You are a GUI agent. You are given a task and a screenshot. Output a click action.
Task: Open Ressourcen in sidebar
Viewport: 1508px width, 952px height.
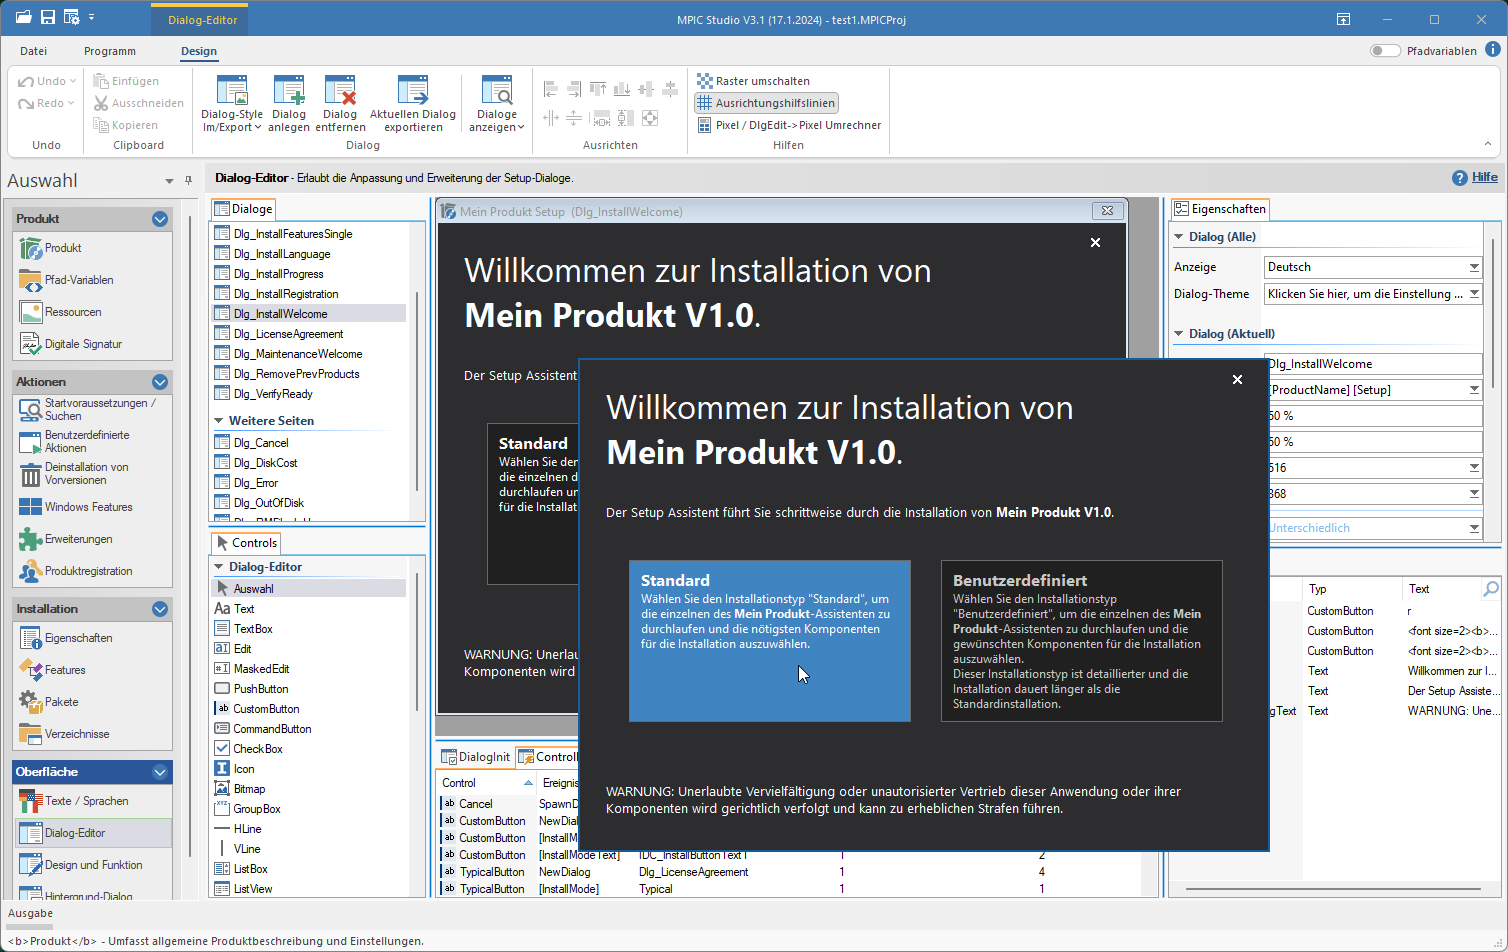[92, 312]
